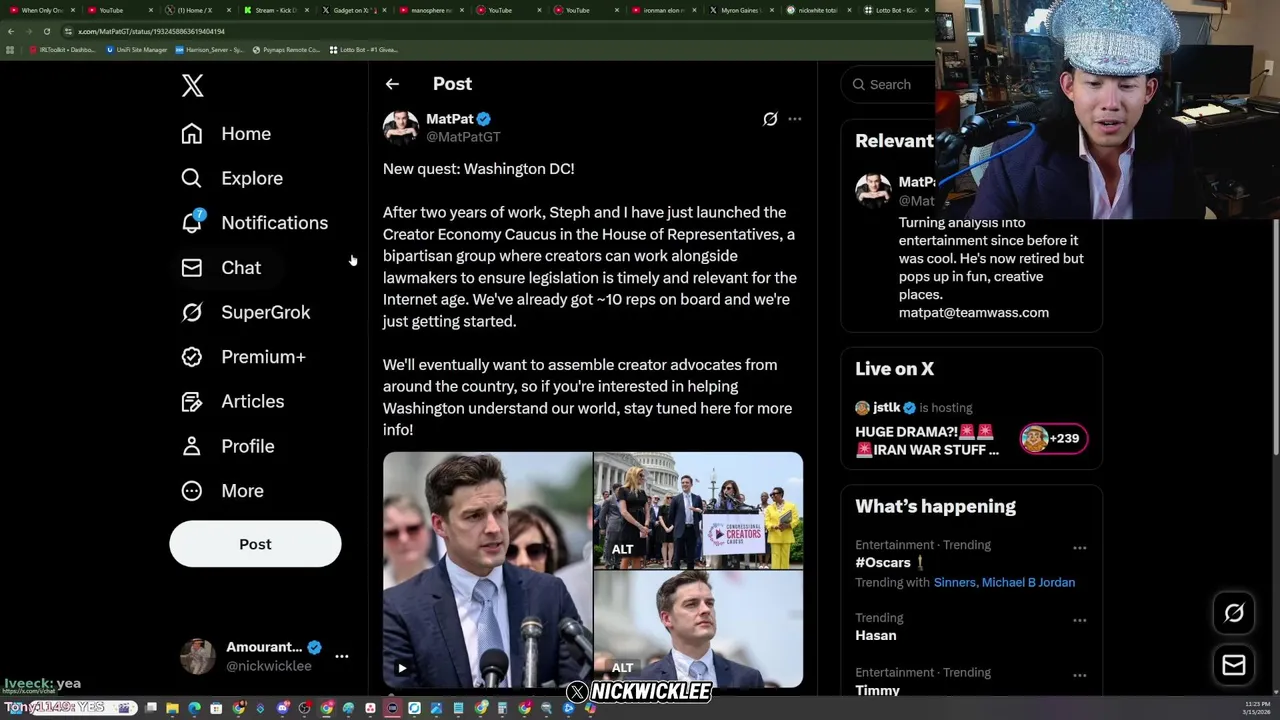Viewport: 1280px width, 720px height.
Task: Click the browser back arrow
Action: [x=11, y=31]
